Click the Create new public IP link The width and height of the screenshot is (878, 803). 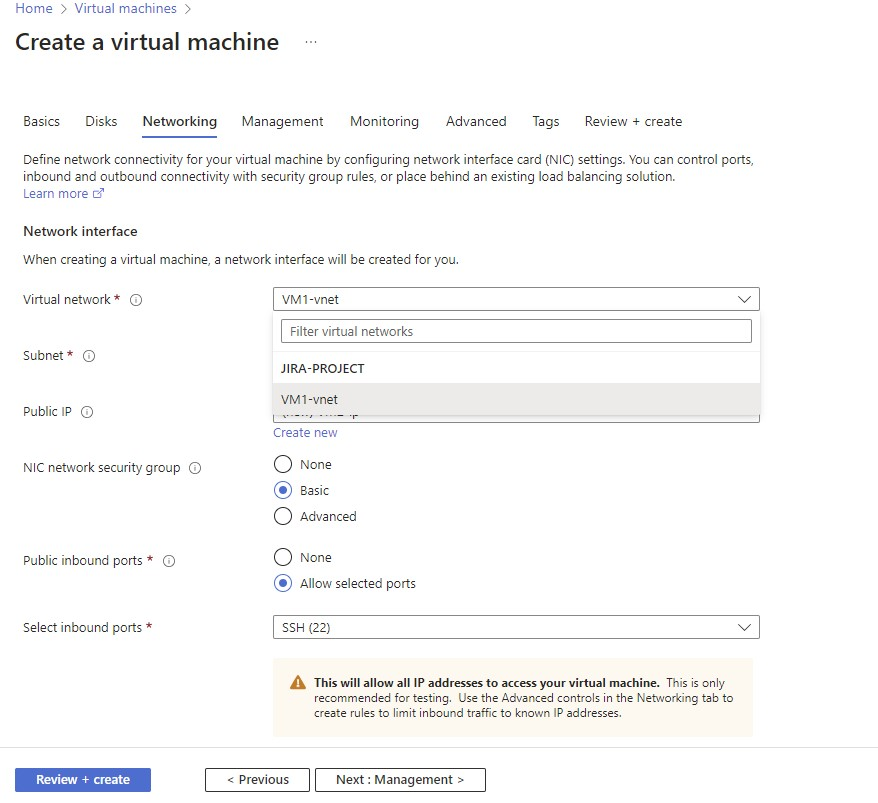coord(305,432)
